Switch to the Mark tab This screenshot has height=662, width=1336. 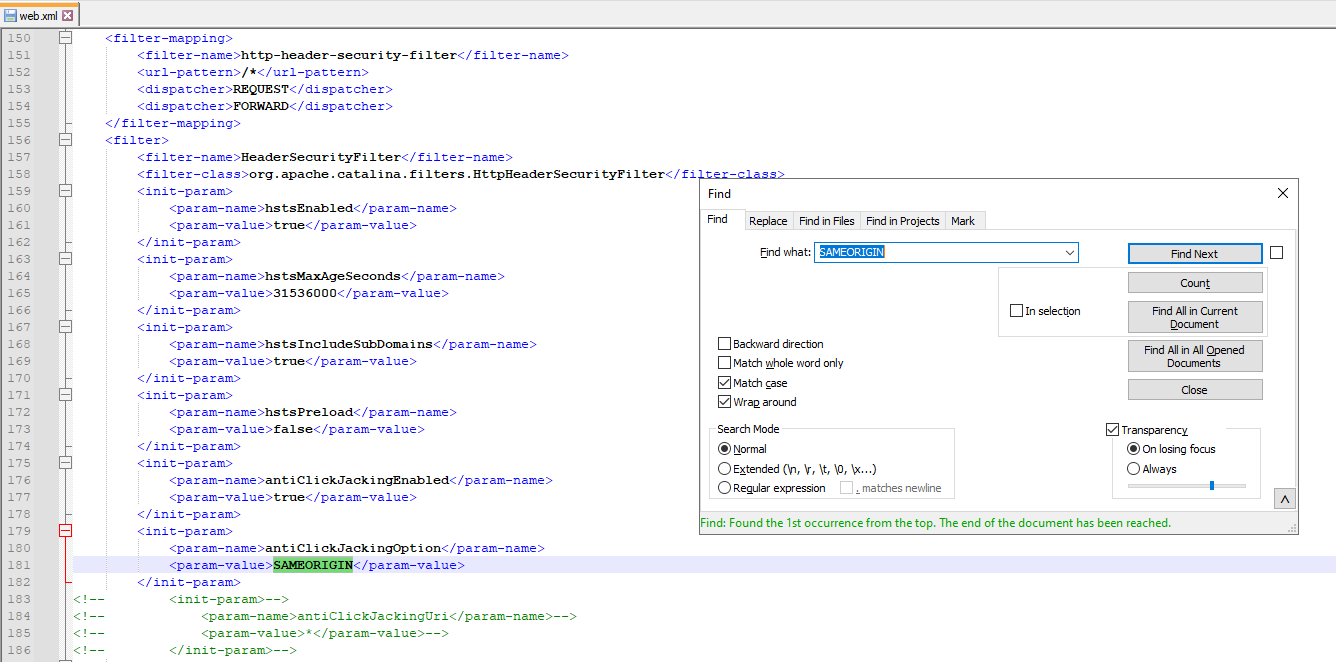pos(964,220)
